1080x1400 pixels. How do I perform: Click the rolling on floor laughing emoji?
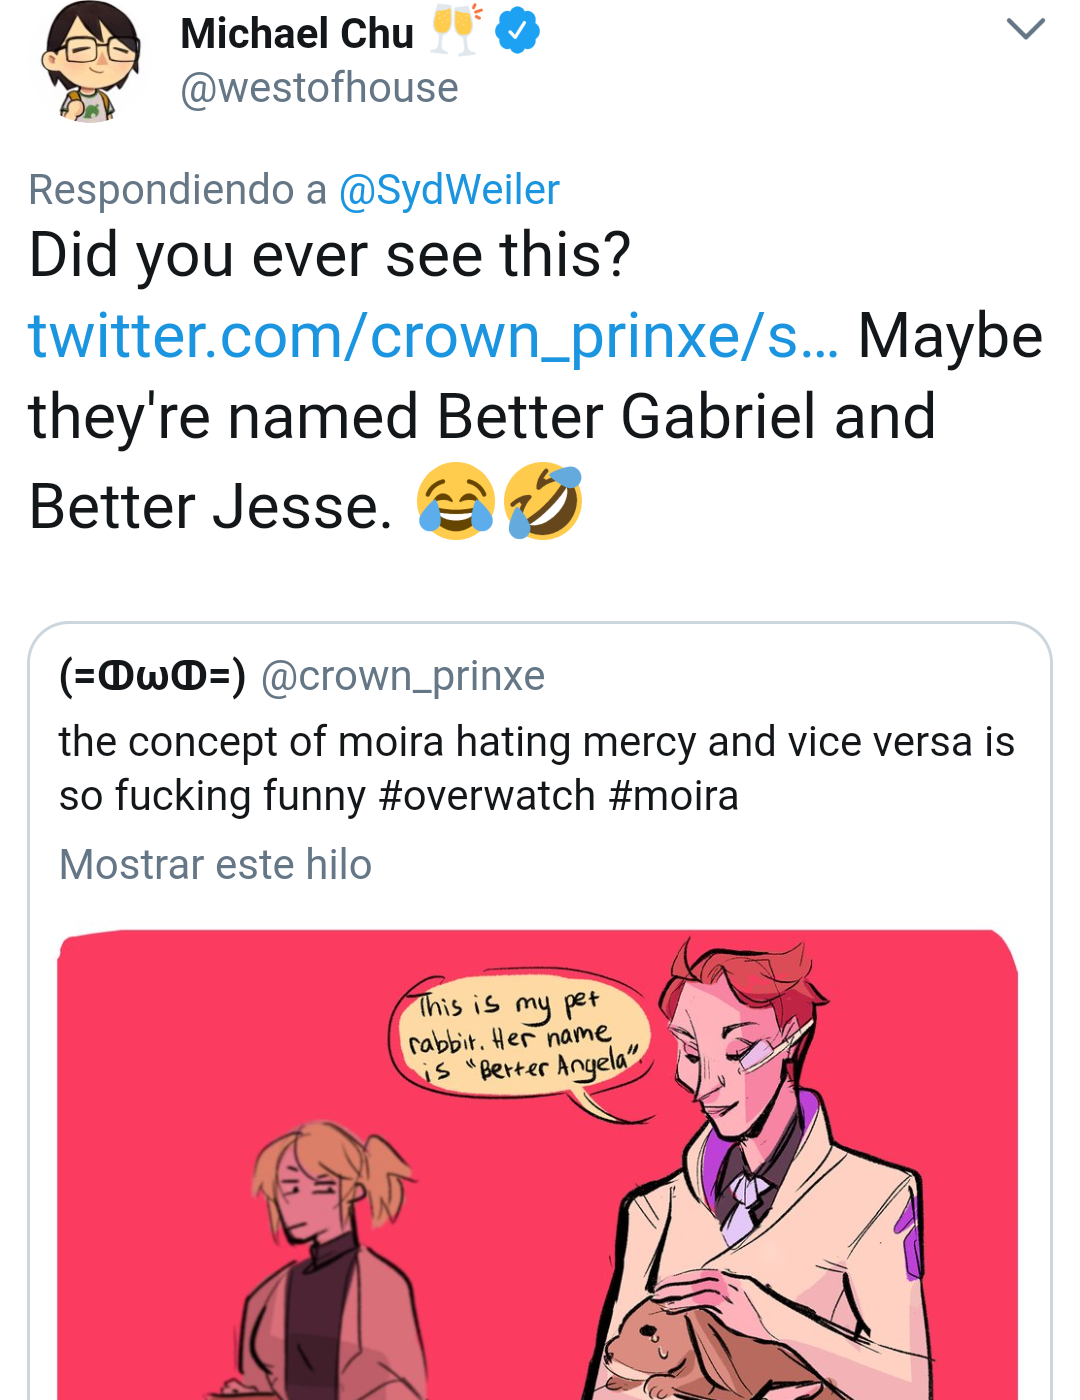pos(543,502)
